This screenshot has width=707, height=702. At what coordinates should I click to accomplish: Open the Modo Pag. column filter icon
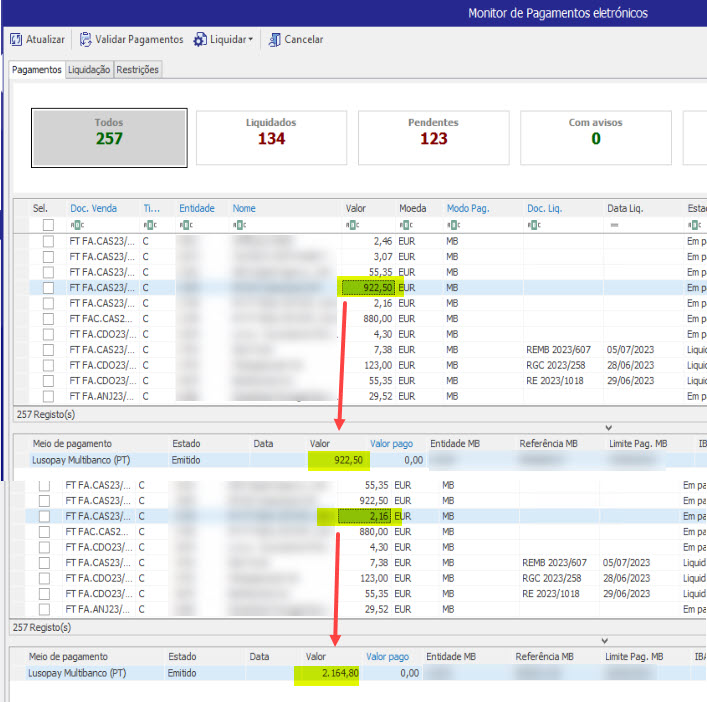453,225
